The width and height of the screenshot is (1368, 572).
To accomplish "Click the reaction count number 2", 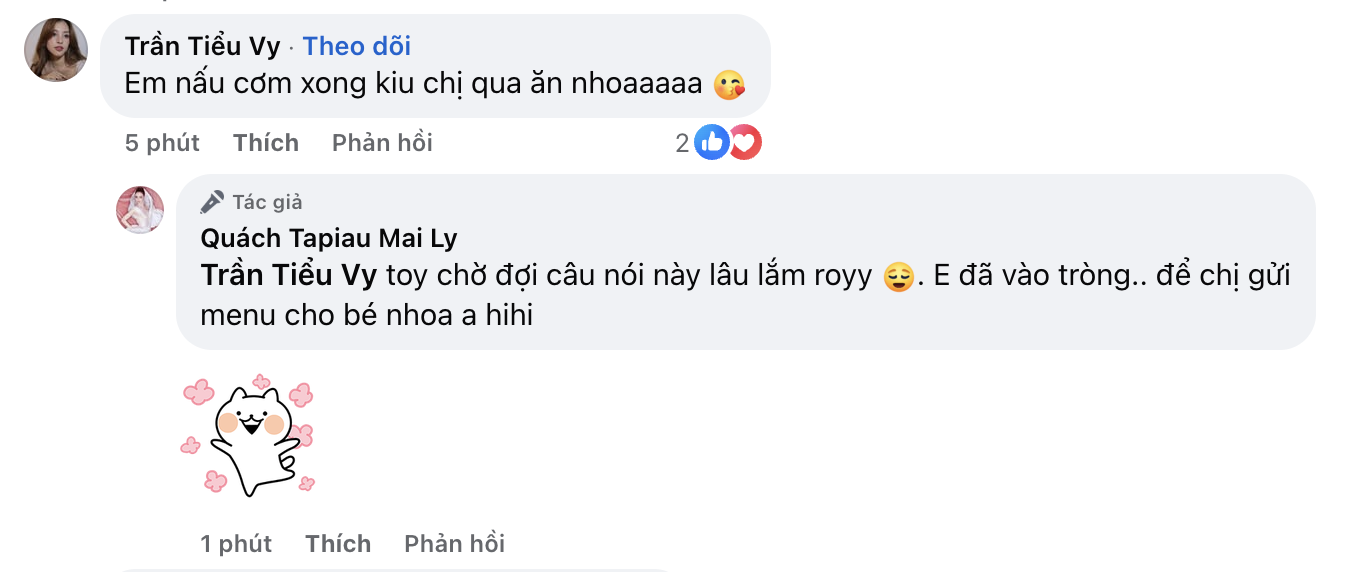I will pos(682,143).
